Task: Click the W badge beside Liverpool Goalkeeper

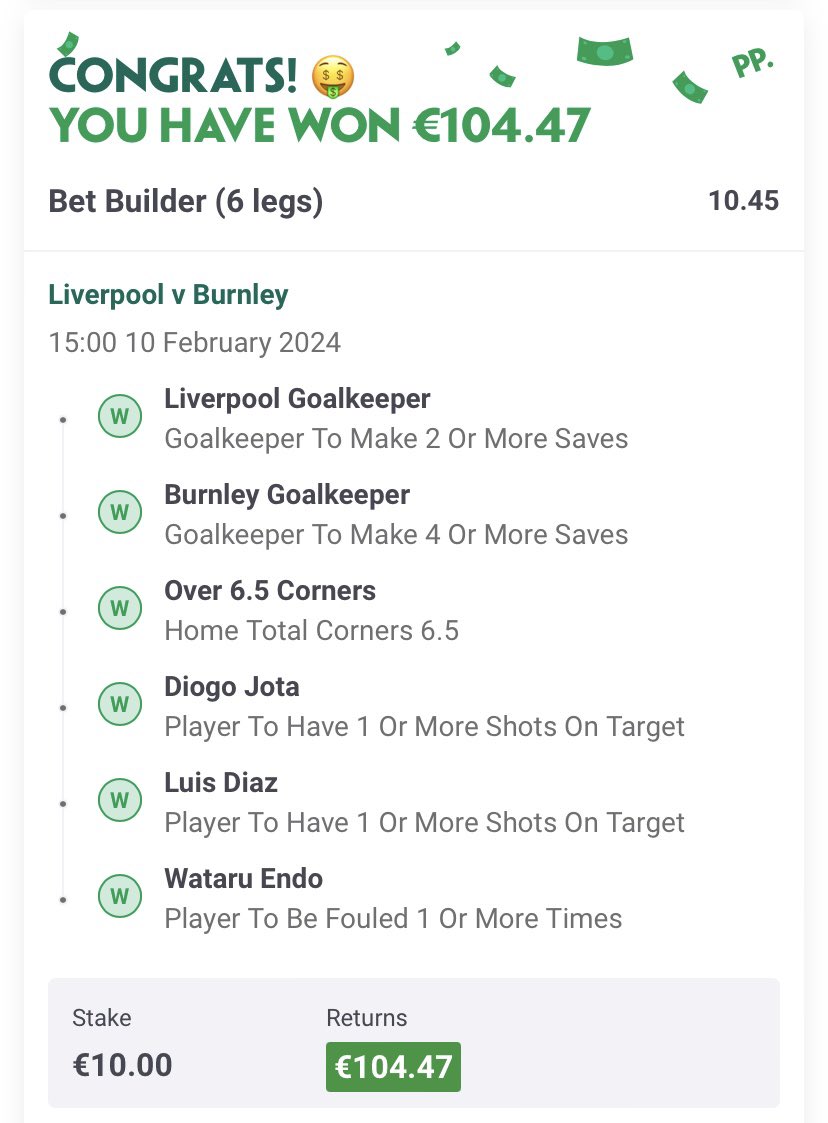Action: point(120,416)
